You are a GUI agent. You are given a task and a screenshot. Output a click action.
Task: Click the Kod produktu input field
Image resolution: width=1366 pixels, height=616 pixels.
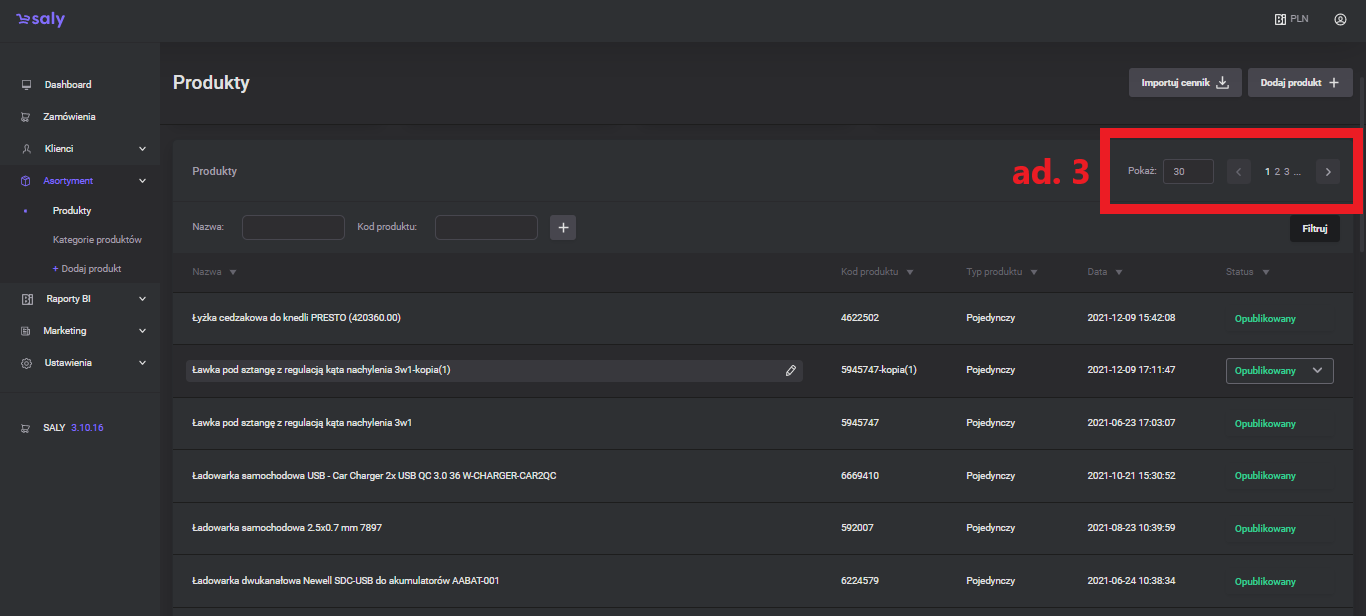(x=486, y=228)
